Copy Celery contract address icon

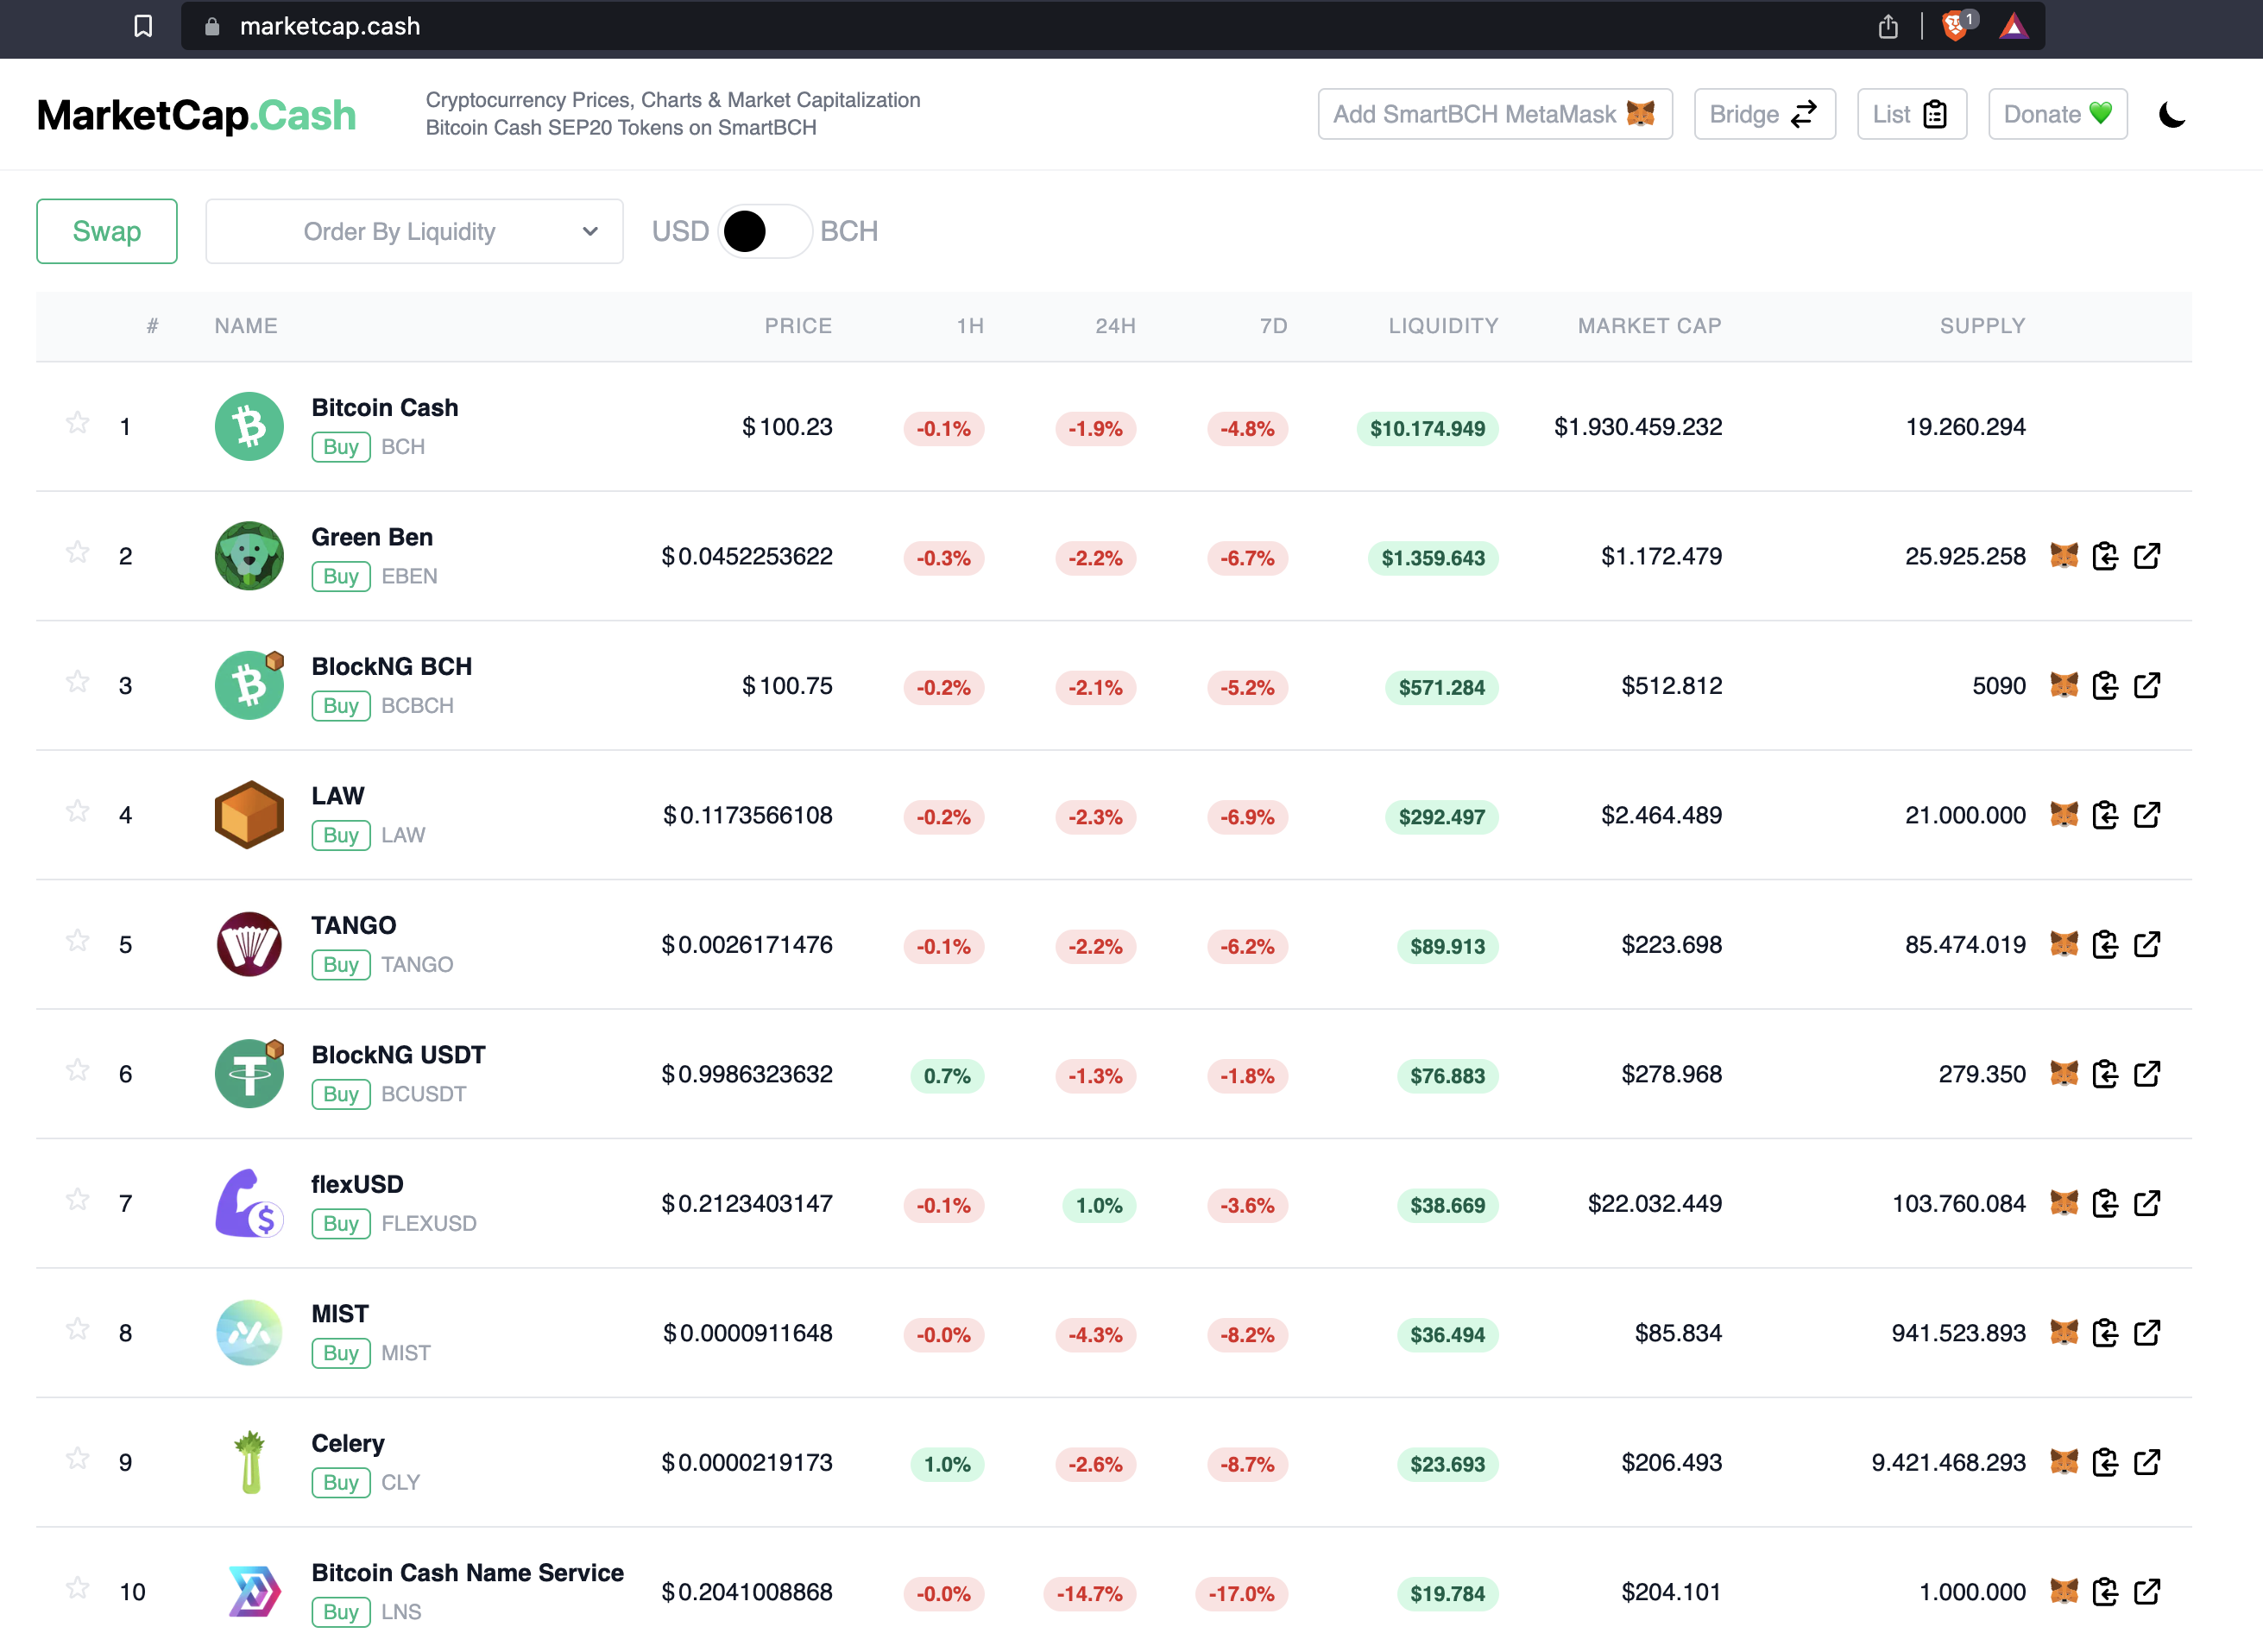pos(2105,1462)
